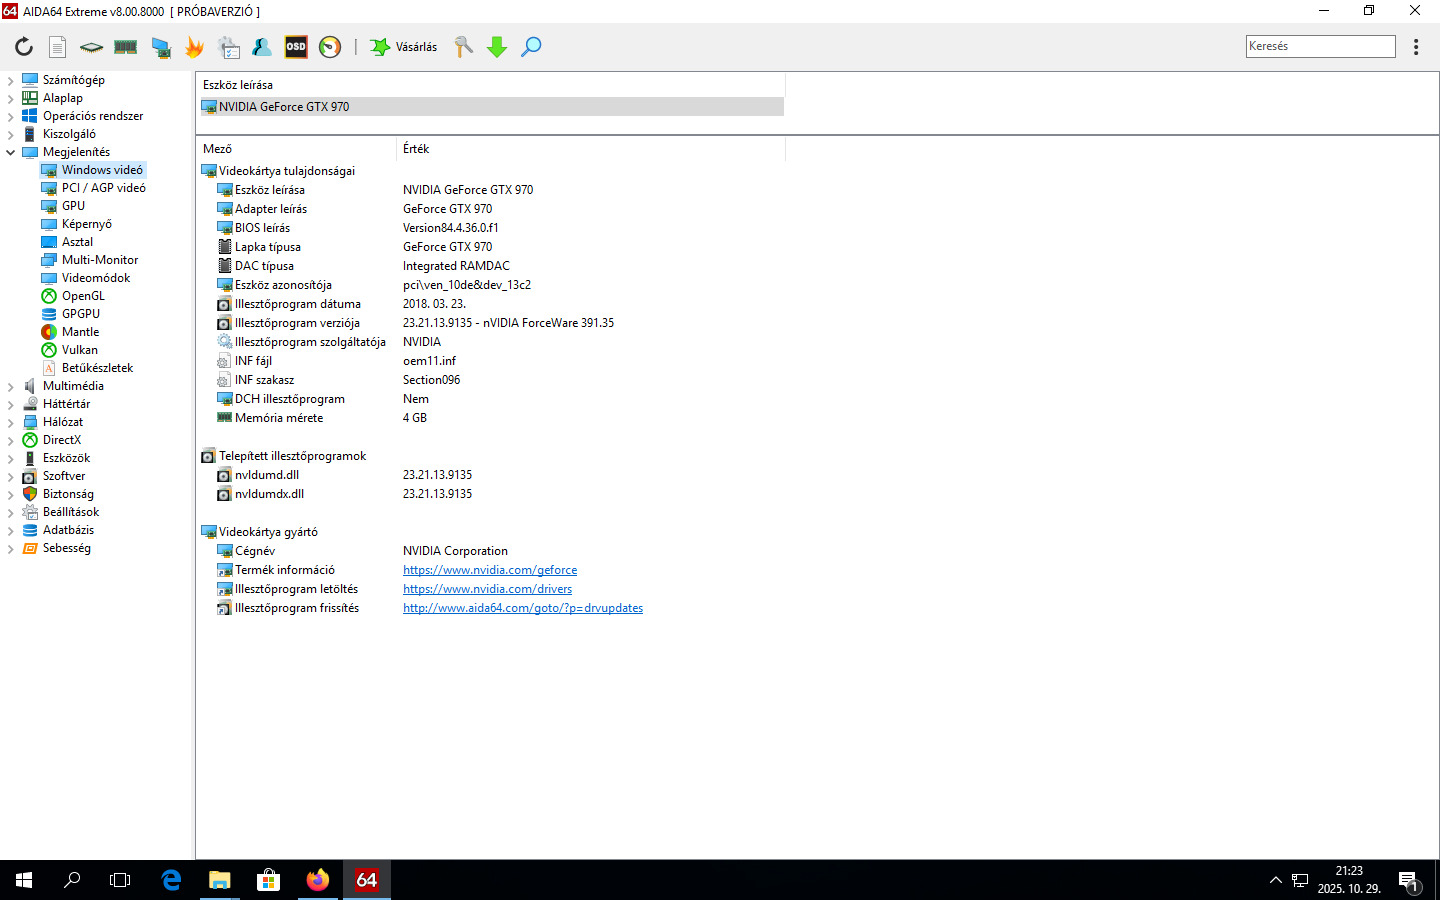Open the nvidia.com/drivers link
This screenshot has height=900, width=1440.
click(x=488, y=589)
